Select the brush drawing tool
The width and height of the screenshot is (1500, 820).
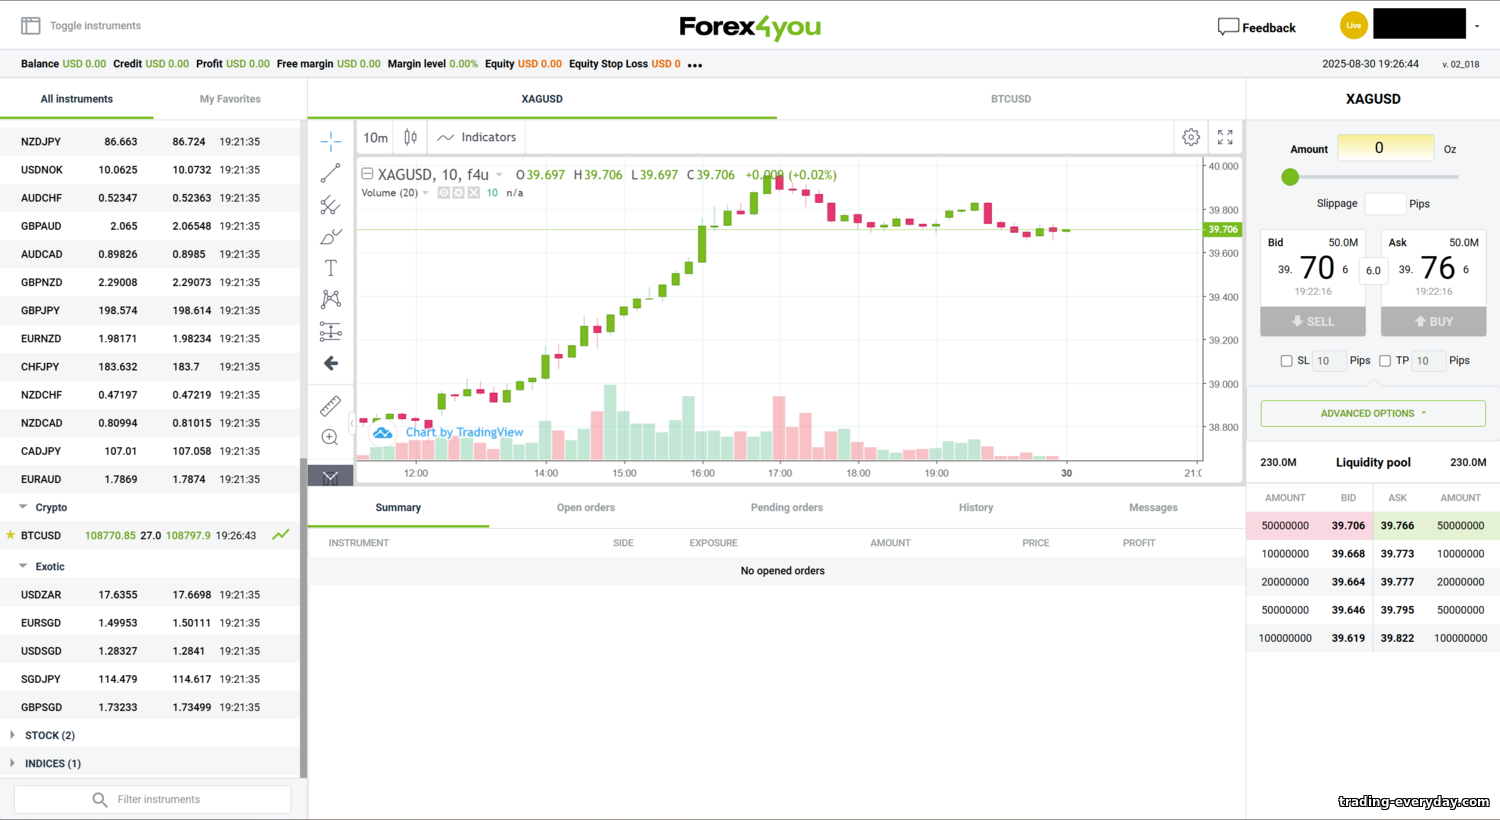pos(331,237)
